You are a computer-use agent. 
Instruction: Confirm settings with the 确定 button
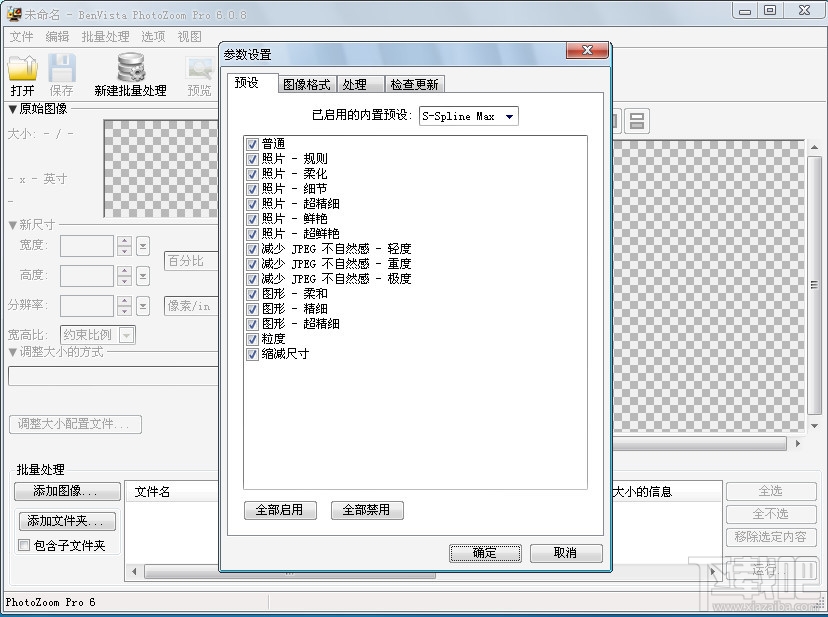coord(485,553)
